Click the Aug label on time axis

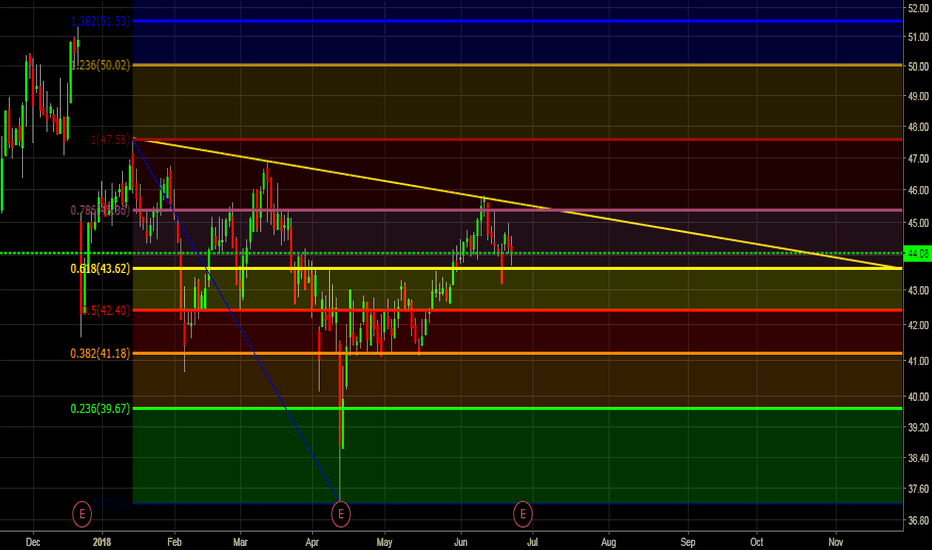click(x=609, y=542)
